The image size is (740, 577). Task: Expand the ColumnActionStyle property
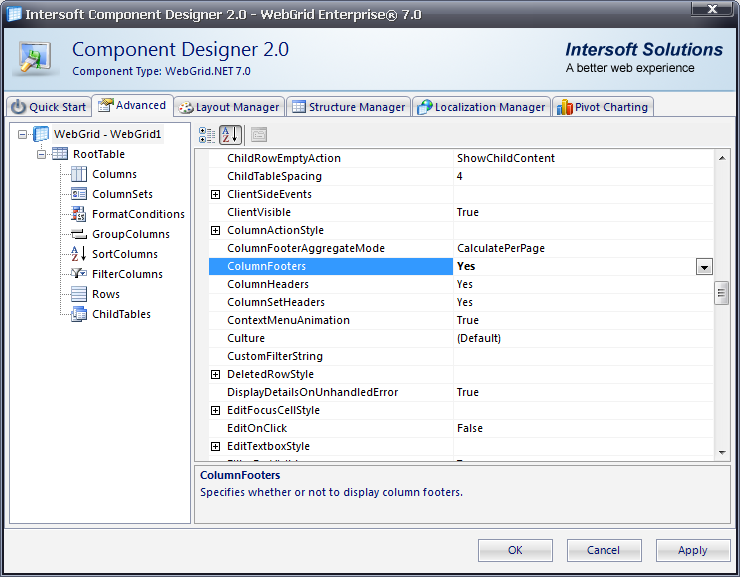coord(216,230)
